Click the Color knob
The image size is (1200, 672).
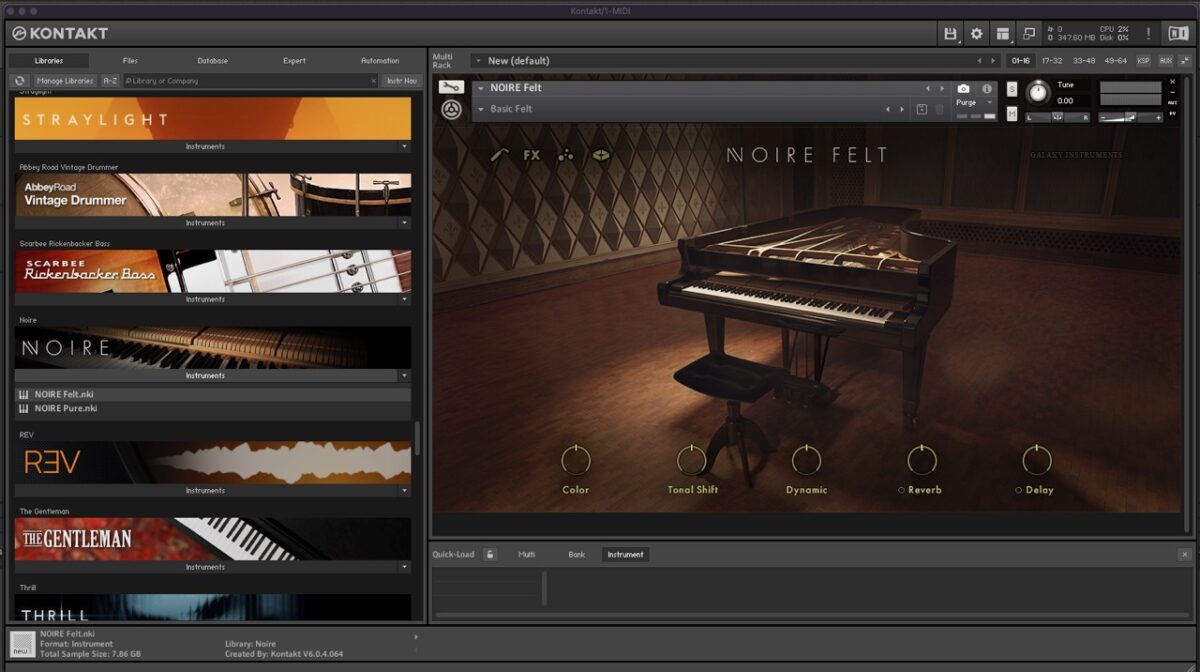click(x=576, y=460)
